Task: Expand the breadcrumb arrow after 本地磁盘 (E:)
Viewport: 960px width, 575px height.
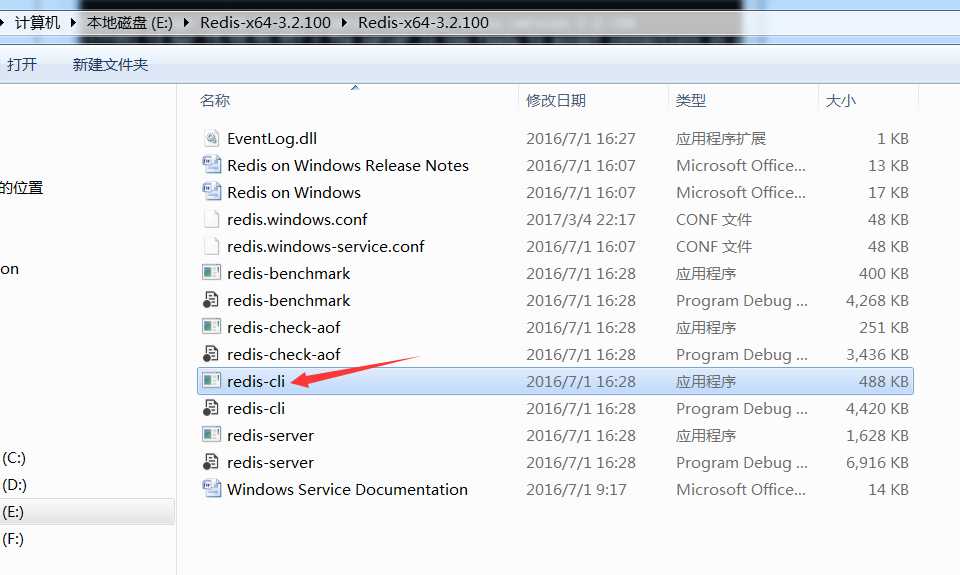Action: (187, 23)
